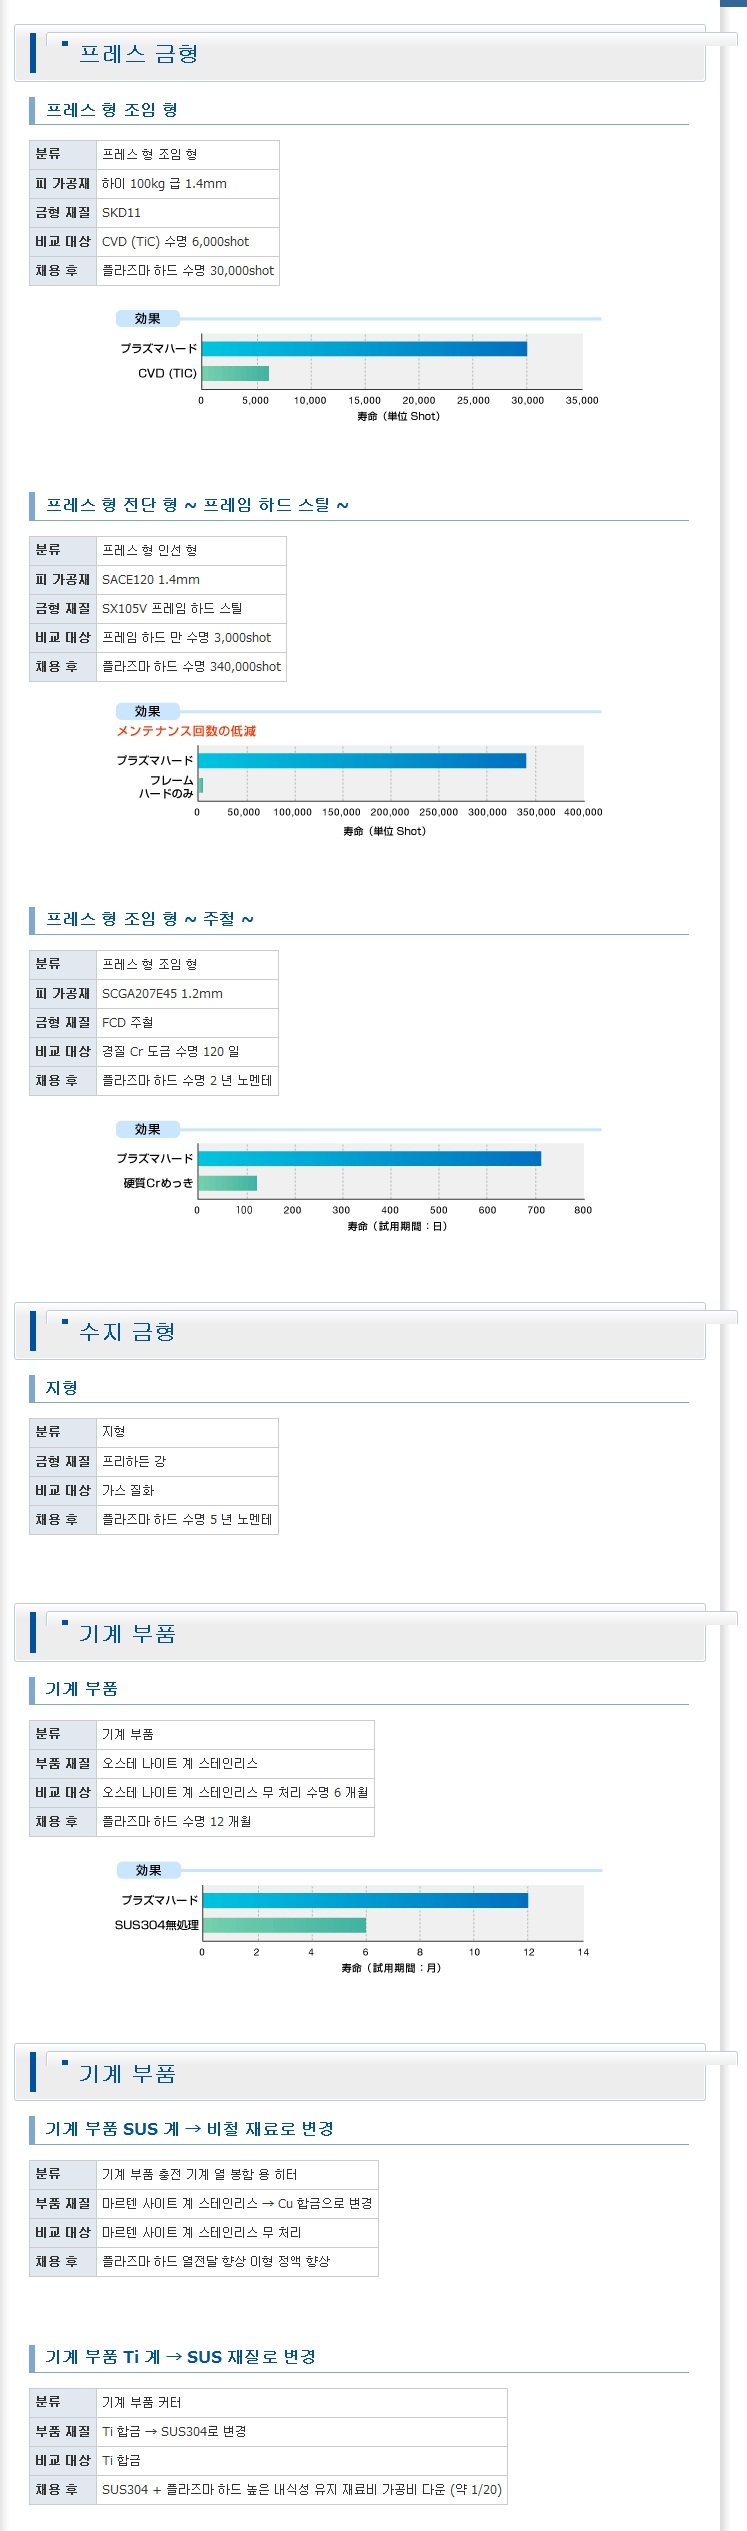Screen dimensions: 747x2531
Task: Click the 프레스 형 조임 형 ~ 주철 ~ subheading
Action: tap(150, 919)
